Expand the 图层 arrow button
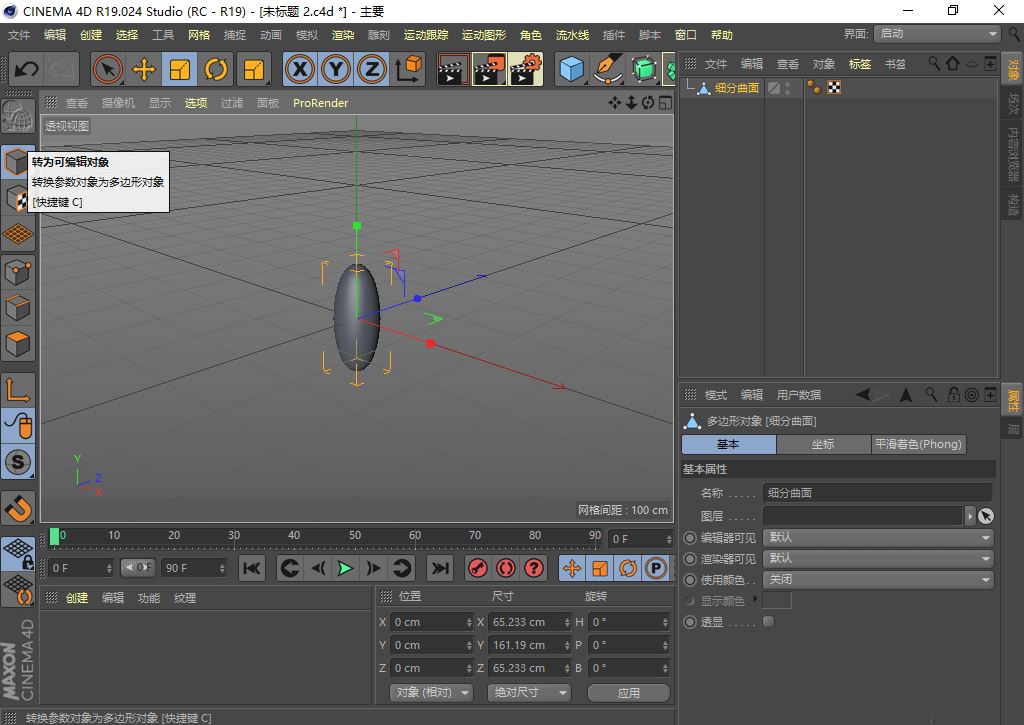 pyautogui.click(x=970, y=516)
